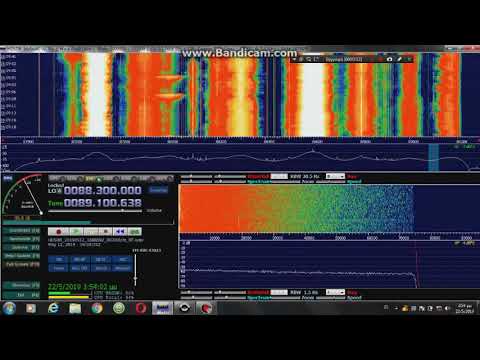The image size is (480, 360).
Task: Click the Full Screen [F11] button
Action: (x=21, y=265)
